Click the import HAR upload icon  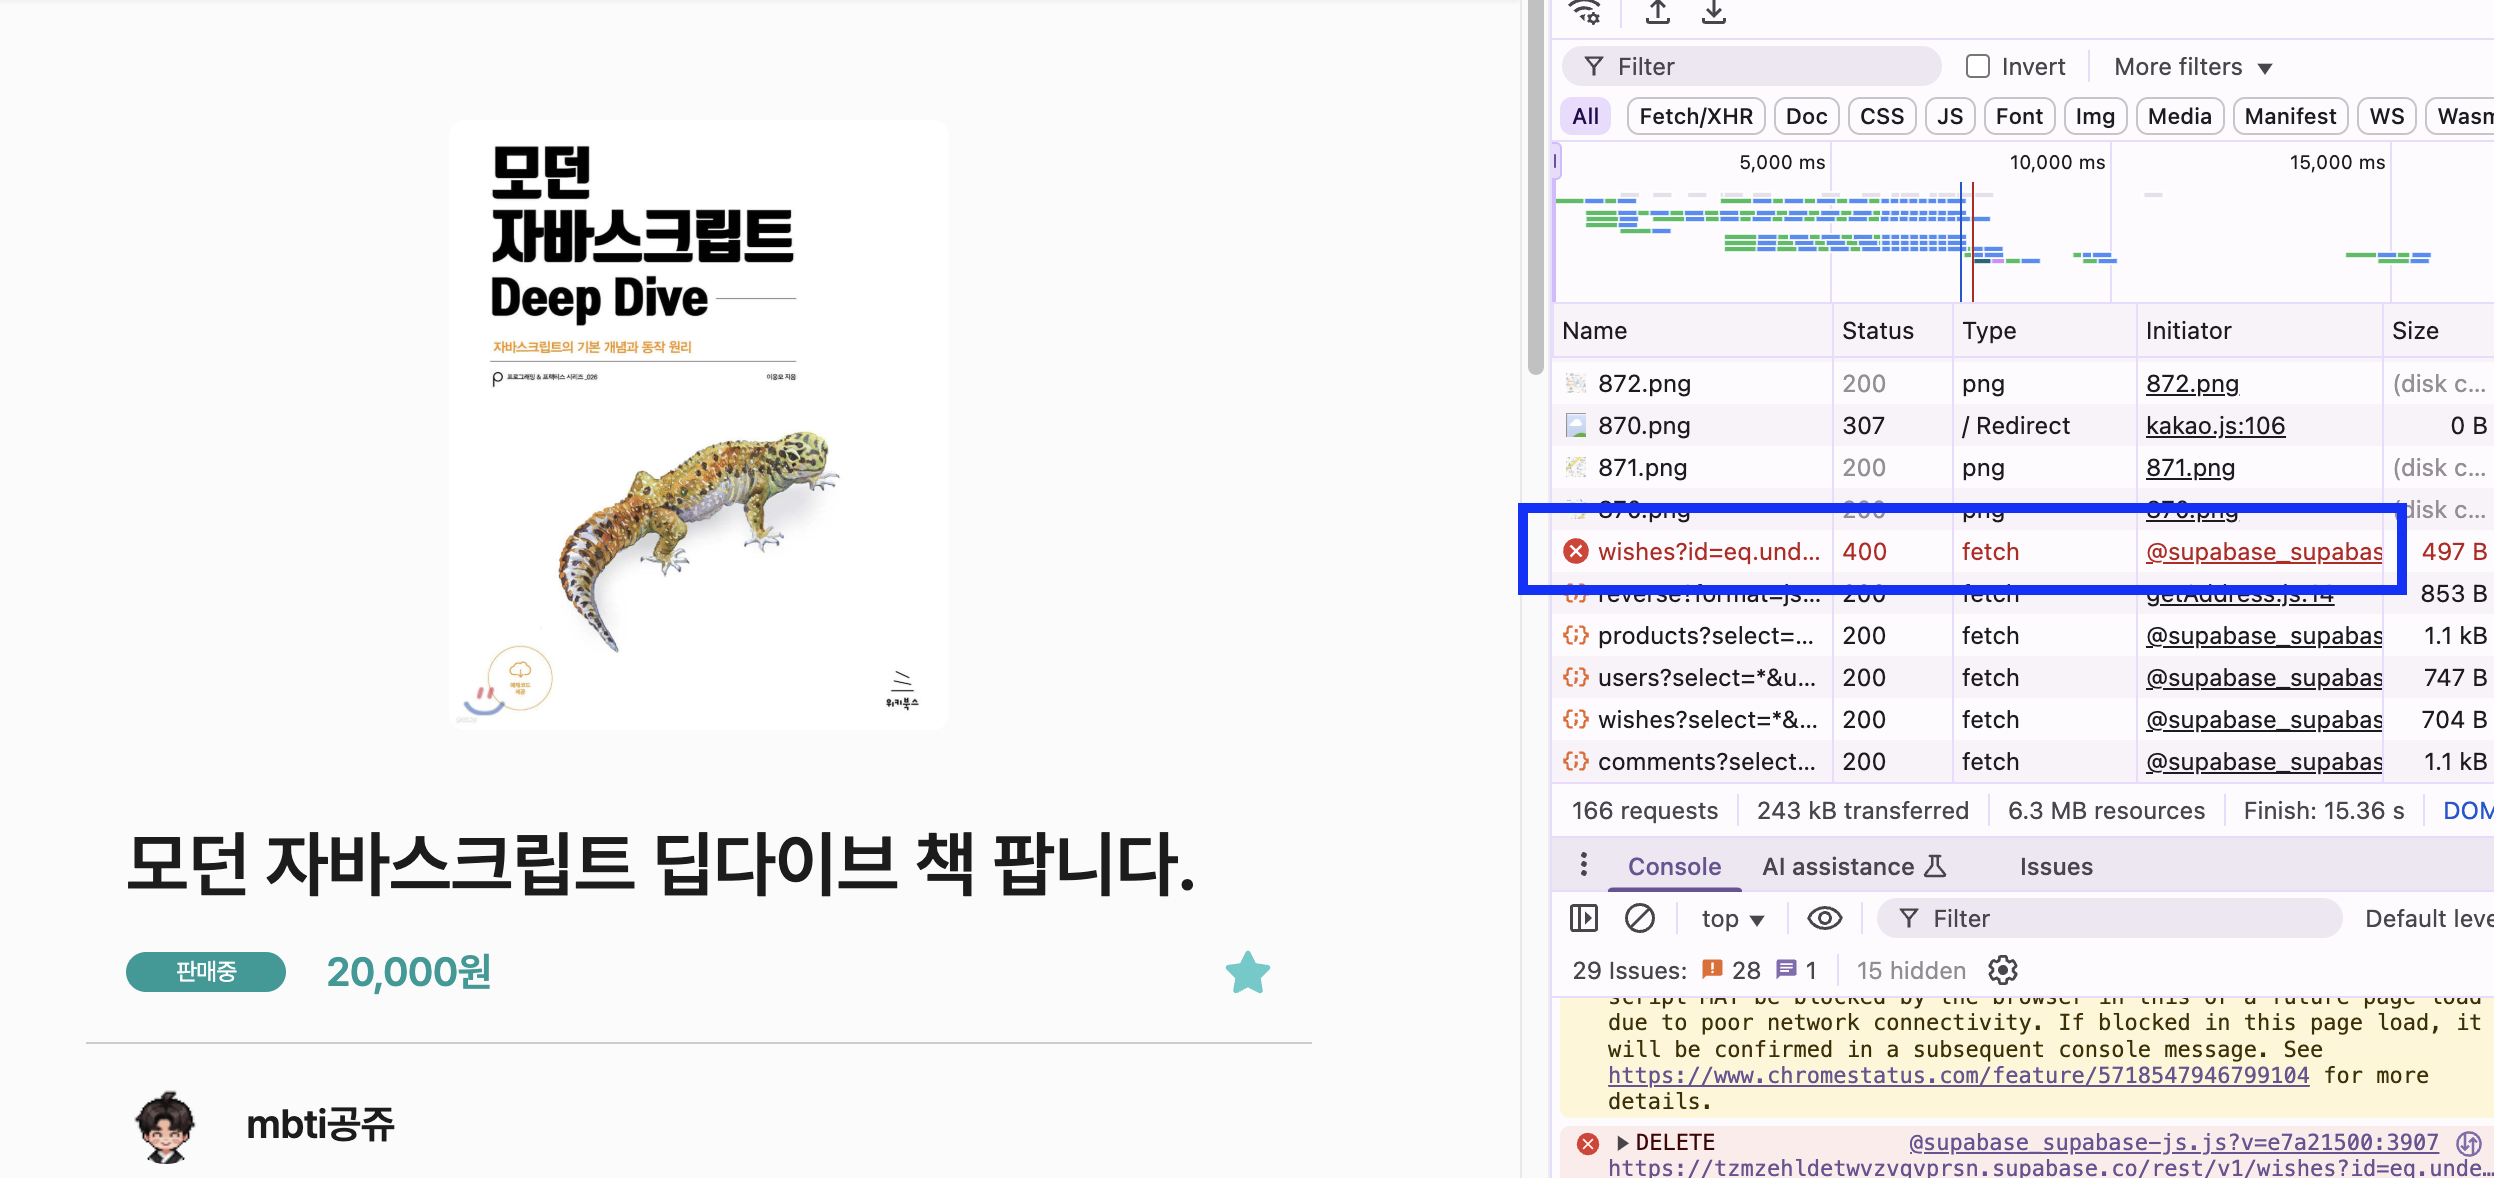1658,12
